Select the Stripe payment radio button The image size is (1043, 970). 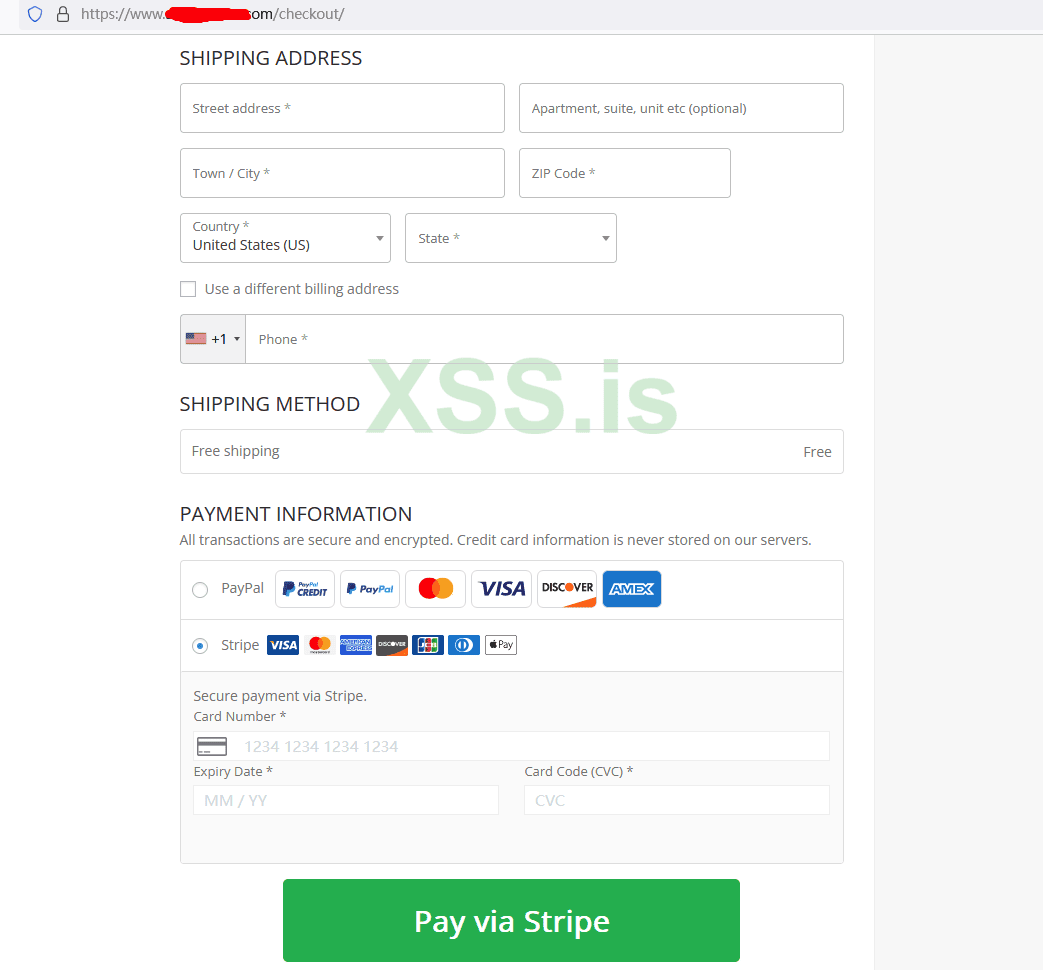(x=200, y=645)
